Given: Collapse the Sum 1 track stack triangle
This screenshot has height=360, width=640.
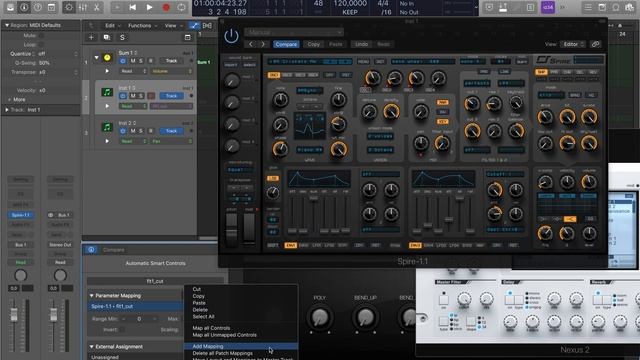Looking at the screenshot, I should pos(96,58).
